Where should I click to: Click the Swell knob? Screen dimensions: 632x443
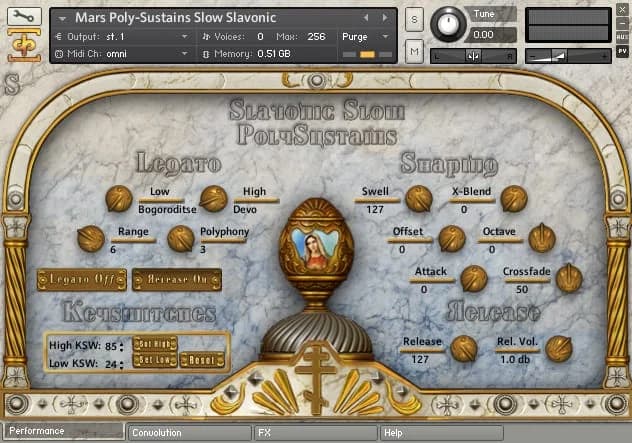pos(419,199)
